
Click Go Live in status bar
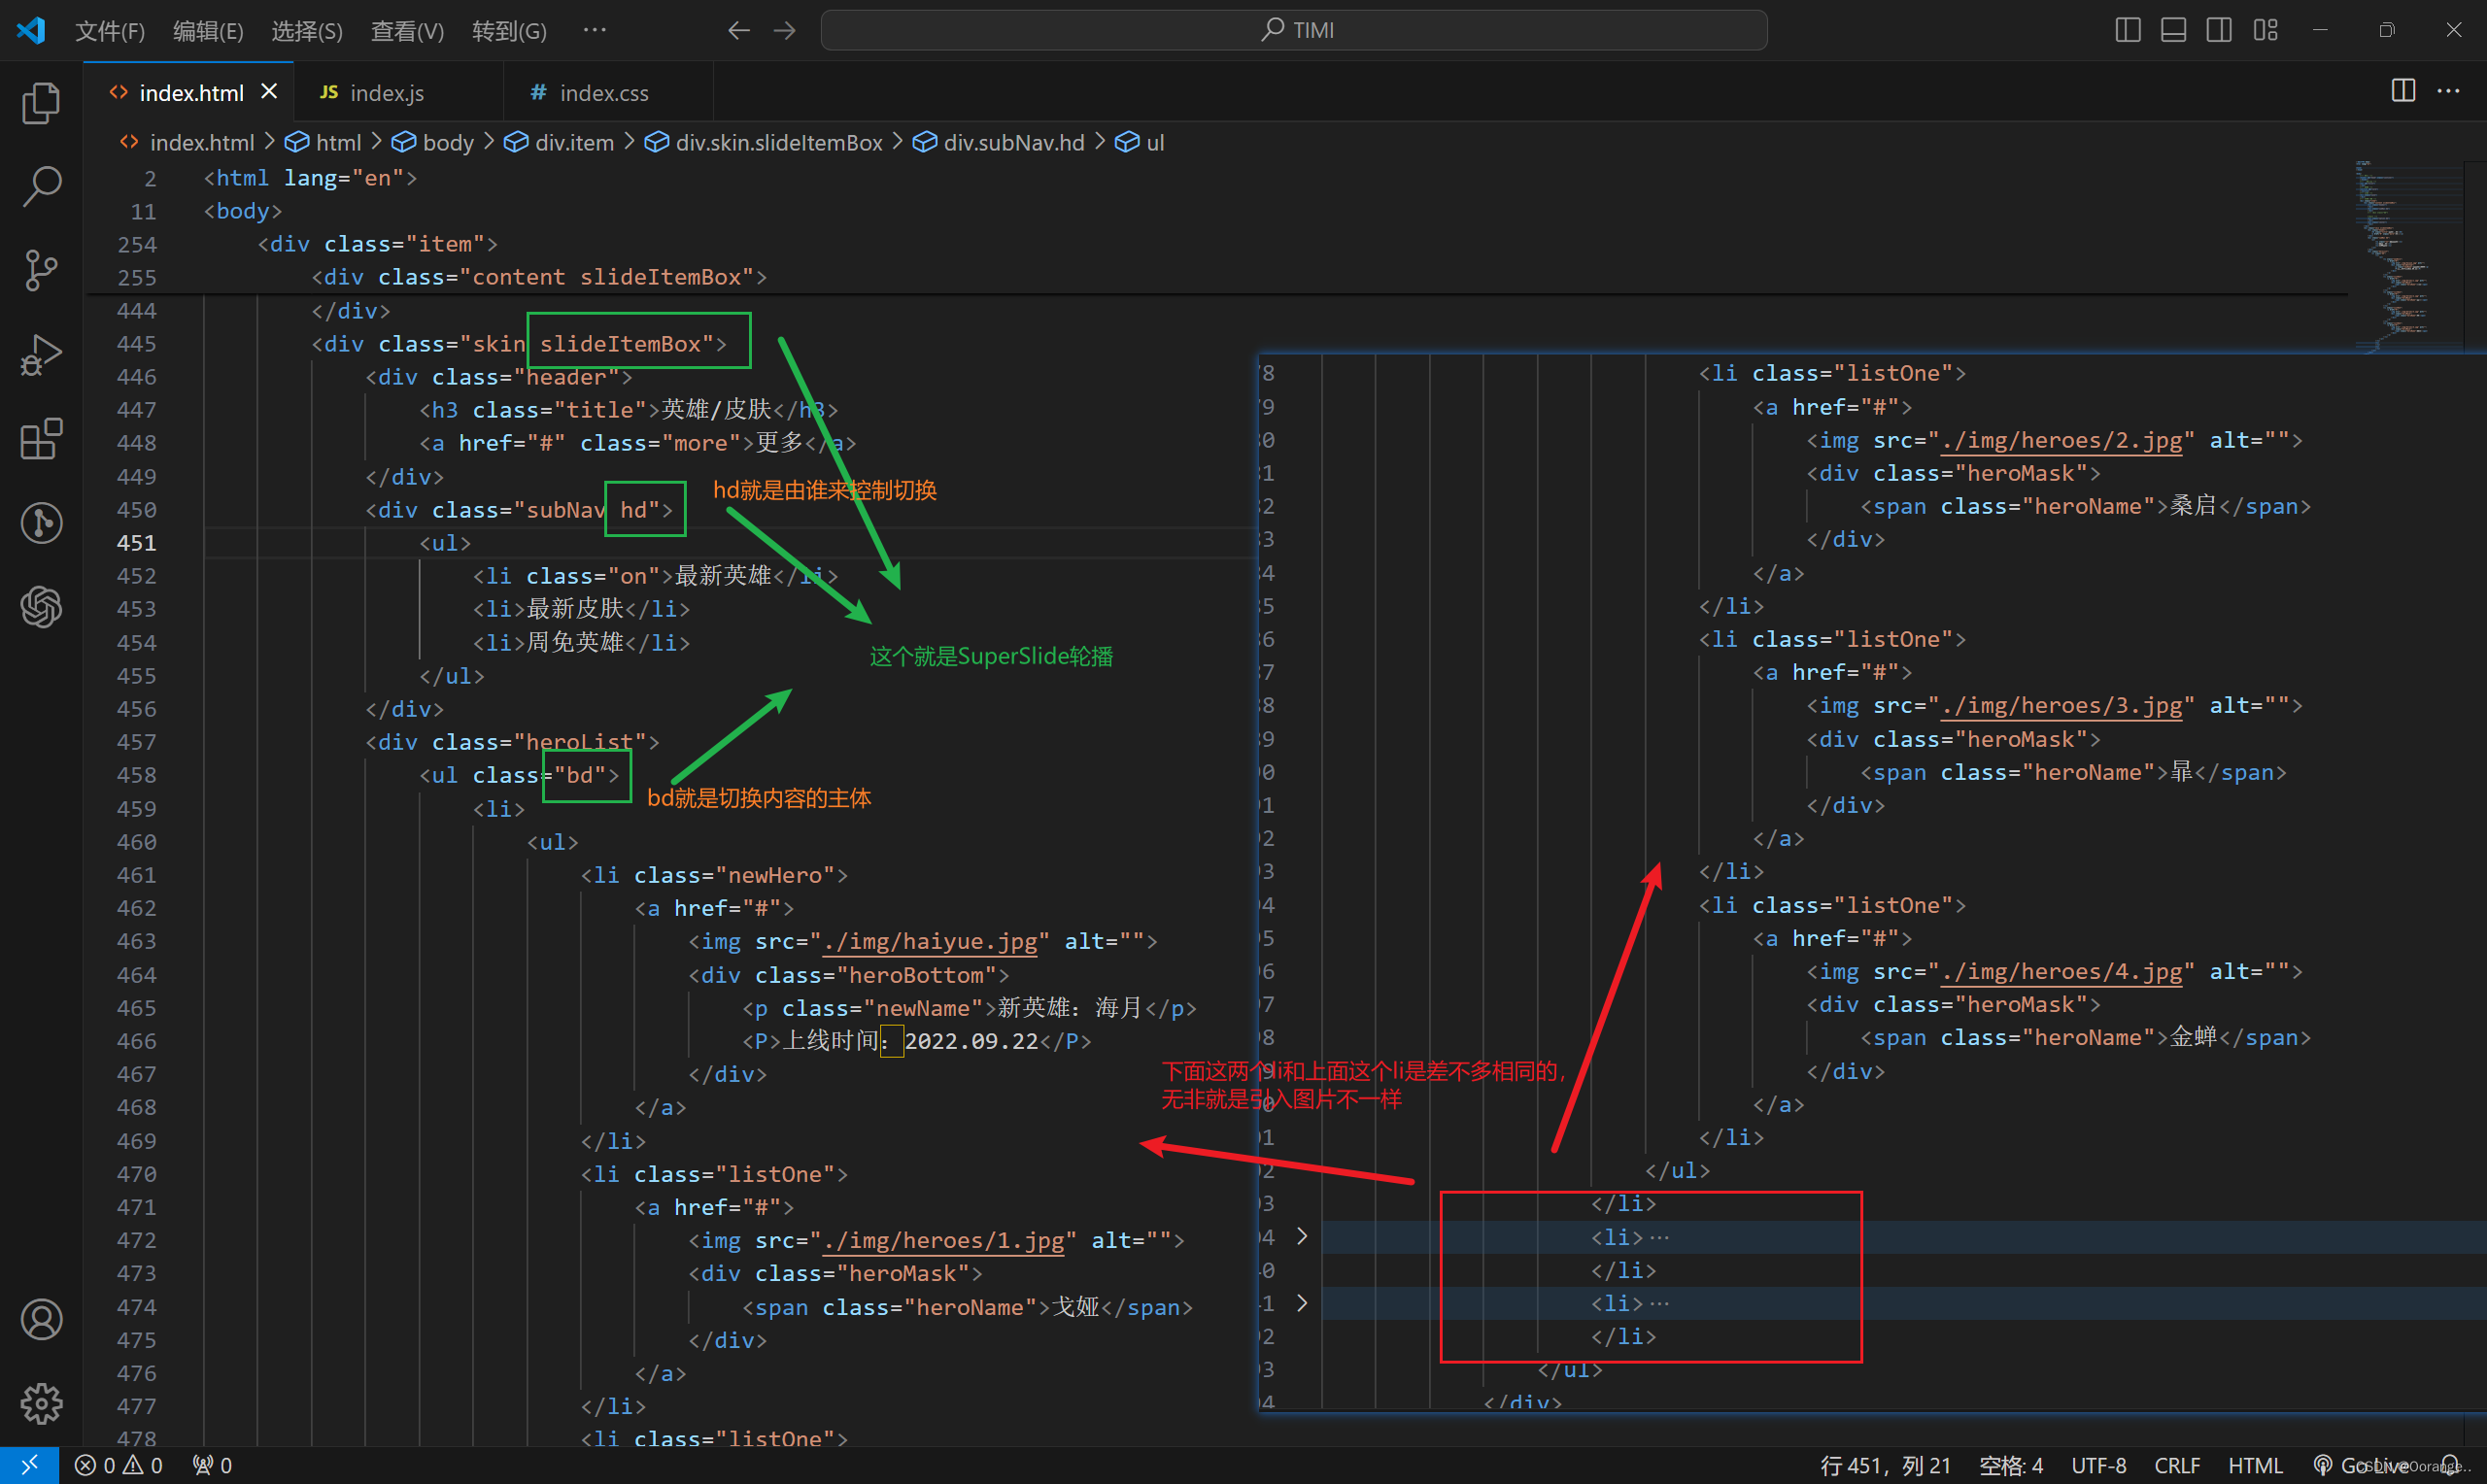2362,1465
